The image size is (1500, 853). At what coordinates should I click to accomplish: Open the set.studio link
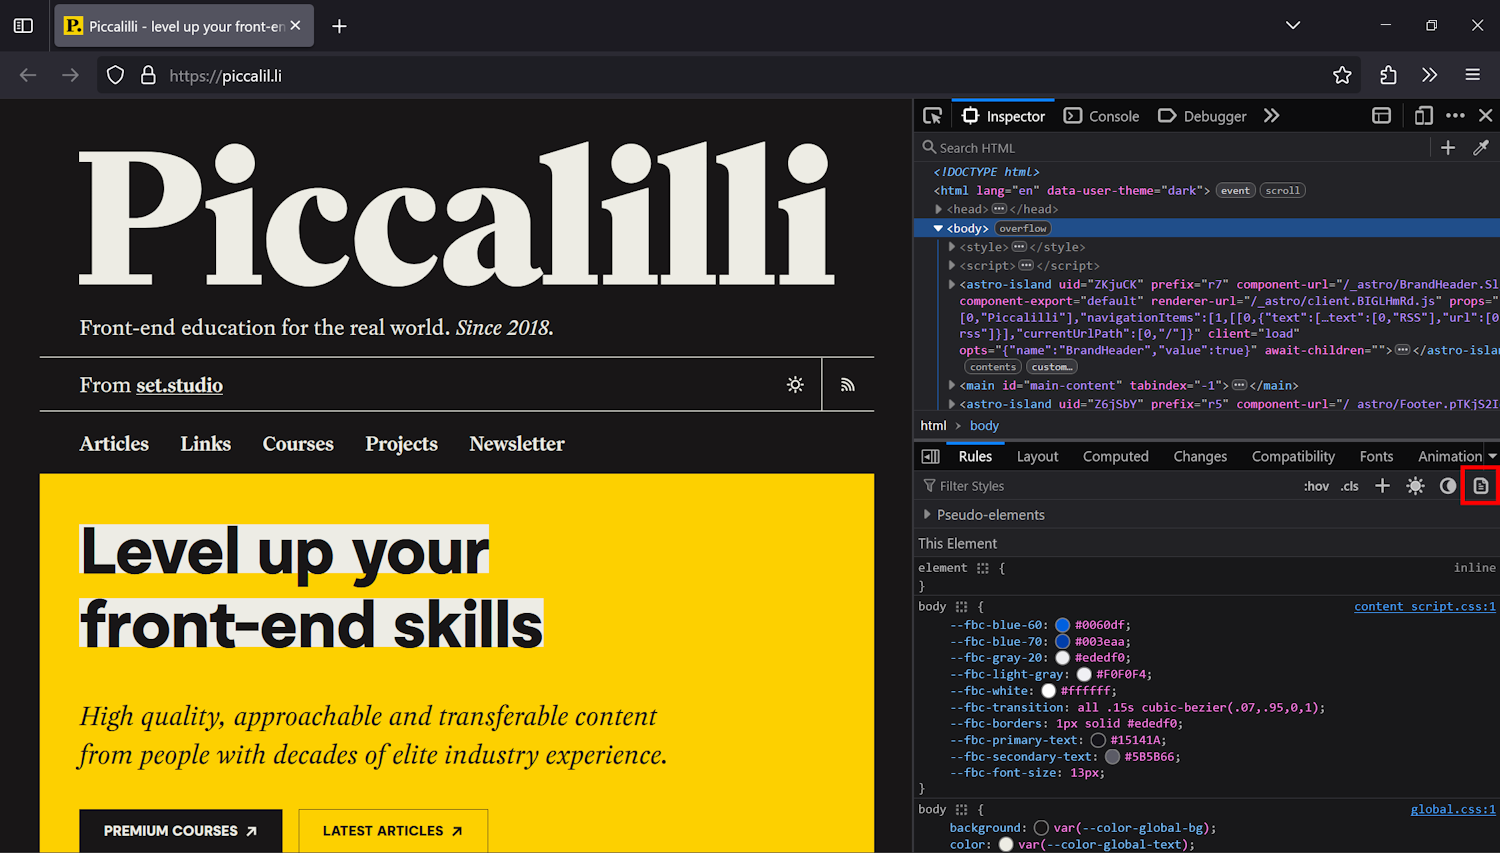click(x=180, y=386)
